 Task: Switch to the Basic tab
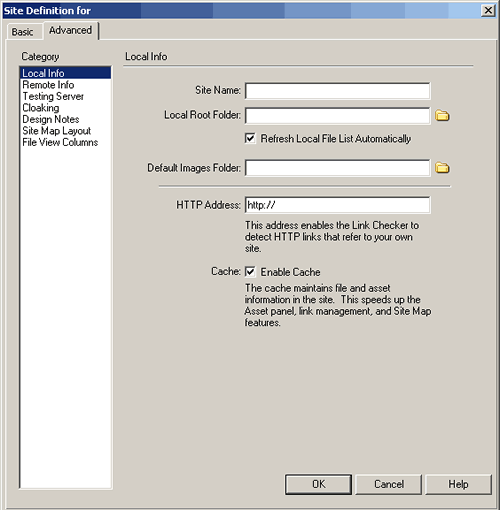[23, 32]
